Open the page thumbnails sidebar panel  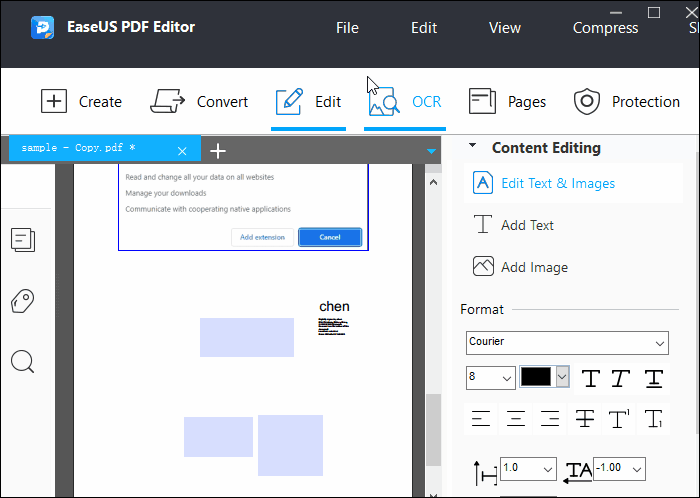click(x=23, y=240)
